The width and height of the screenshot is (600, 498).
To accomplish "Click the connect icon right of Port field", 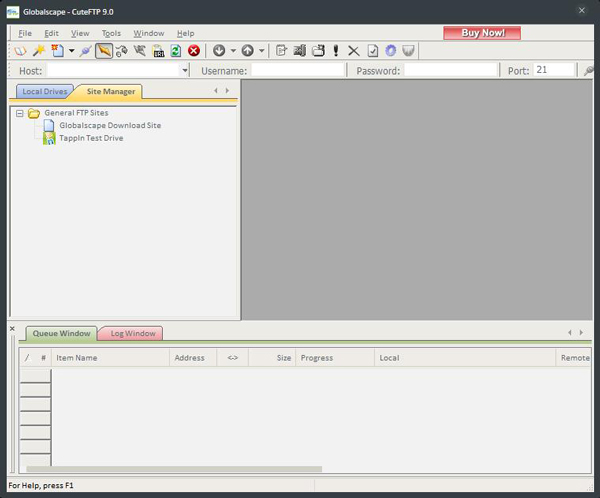I will tap(589, 70).
